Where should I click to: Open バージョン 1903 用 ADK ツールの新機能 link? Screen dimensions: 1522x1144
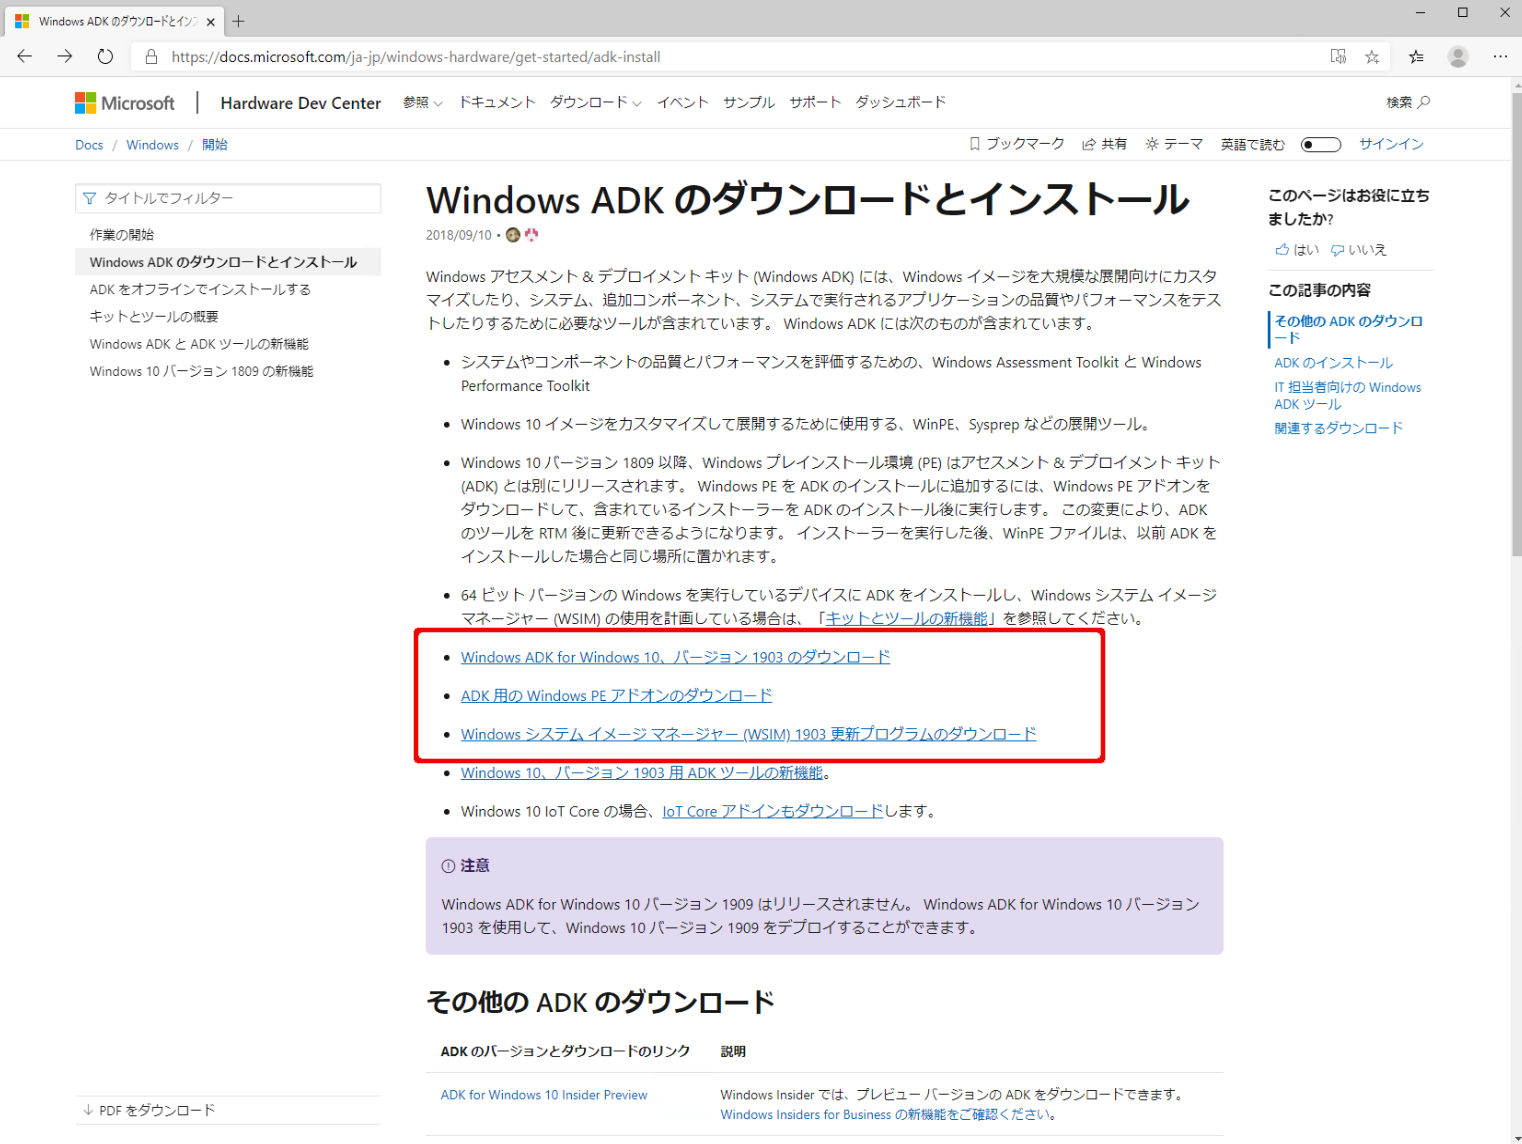(x=642, y=773)
